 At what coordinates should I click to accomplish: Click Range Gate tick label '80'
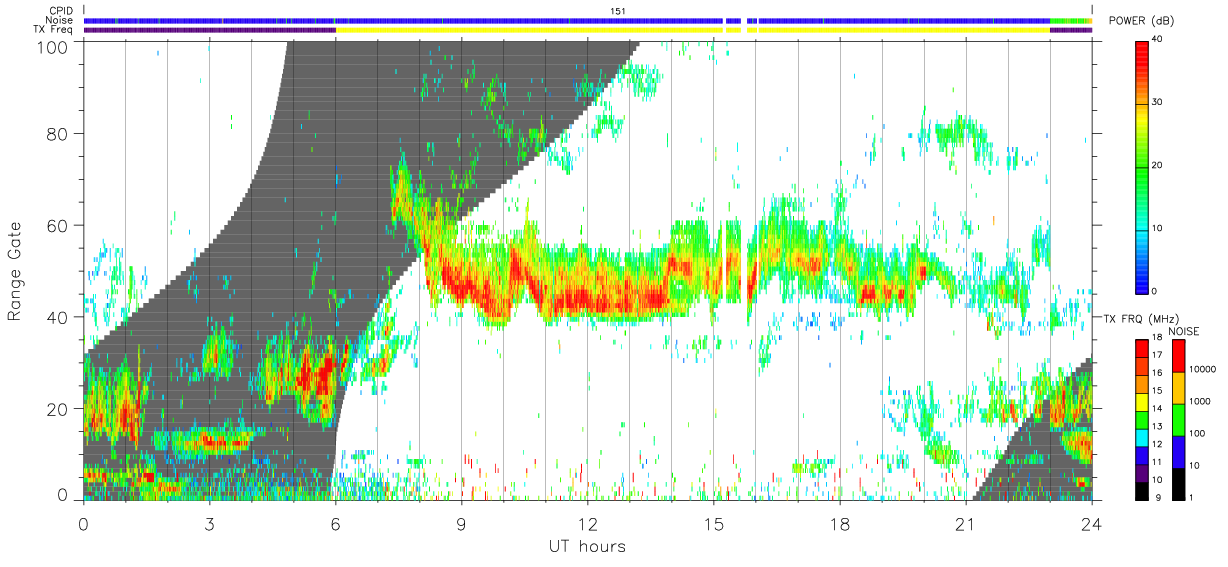point(58,133)
